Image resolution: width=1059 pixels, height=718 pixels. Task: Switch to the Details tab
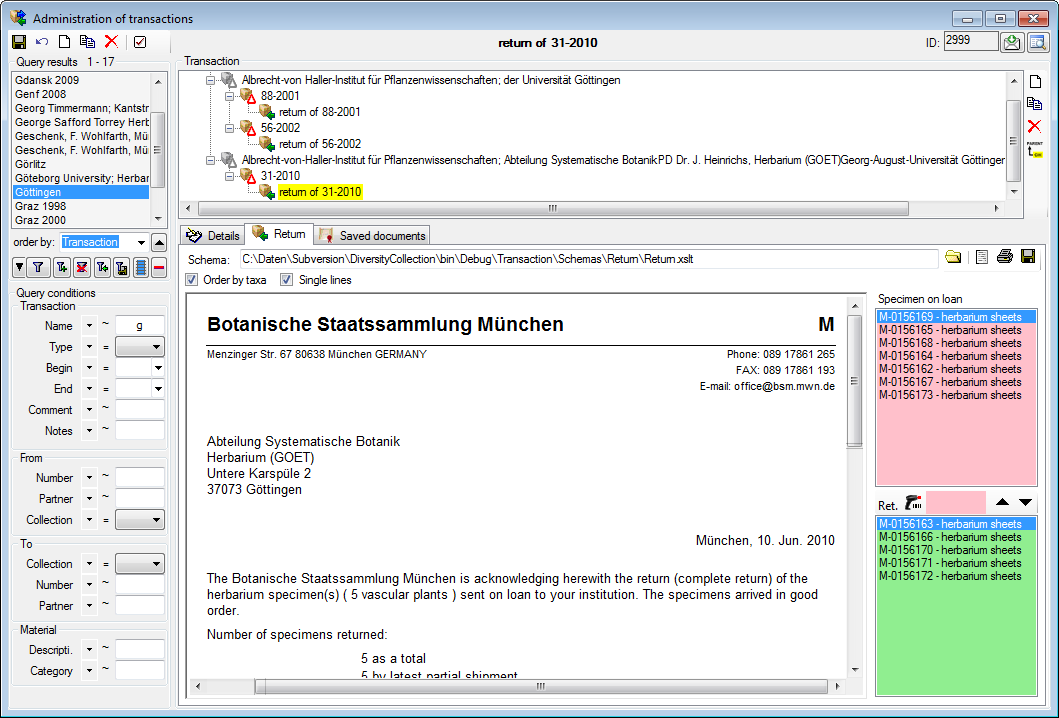click(213, 235)
